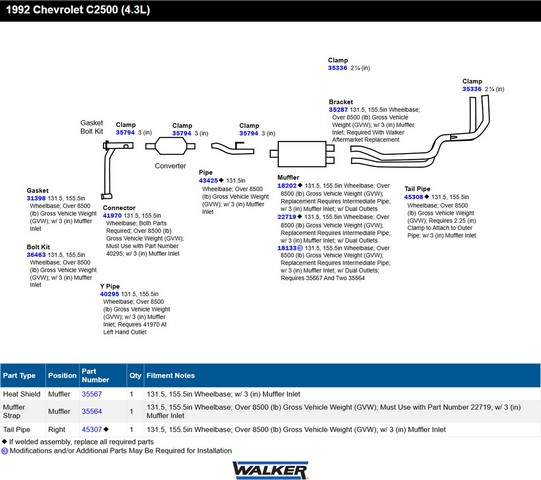Click the Y pipe connector drawing

(x=117, y=170)
